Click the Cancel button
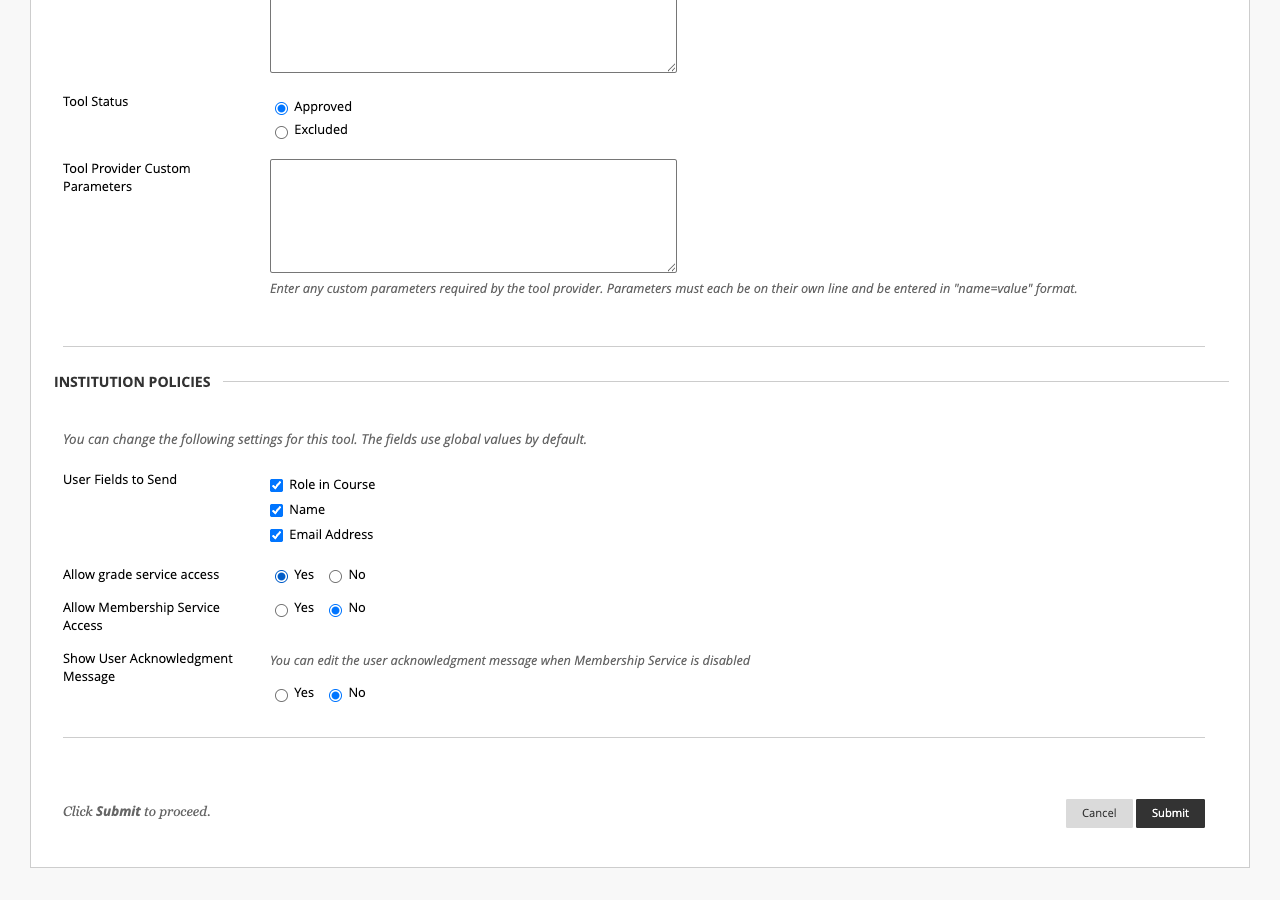This screenshot has width=1280, height=900. [1099, 813]
